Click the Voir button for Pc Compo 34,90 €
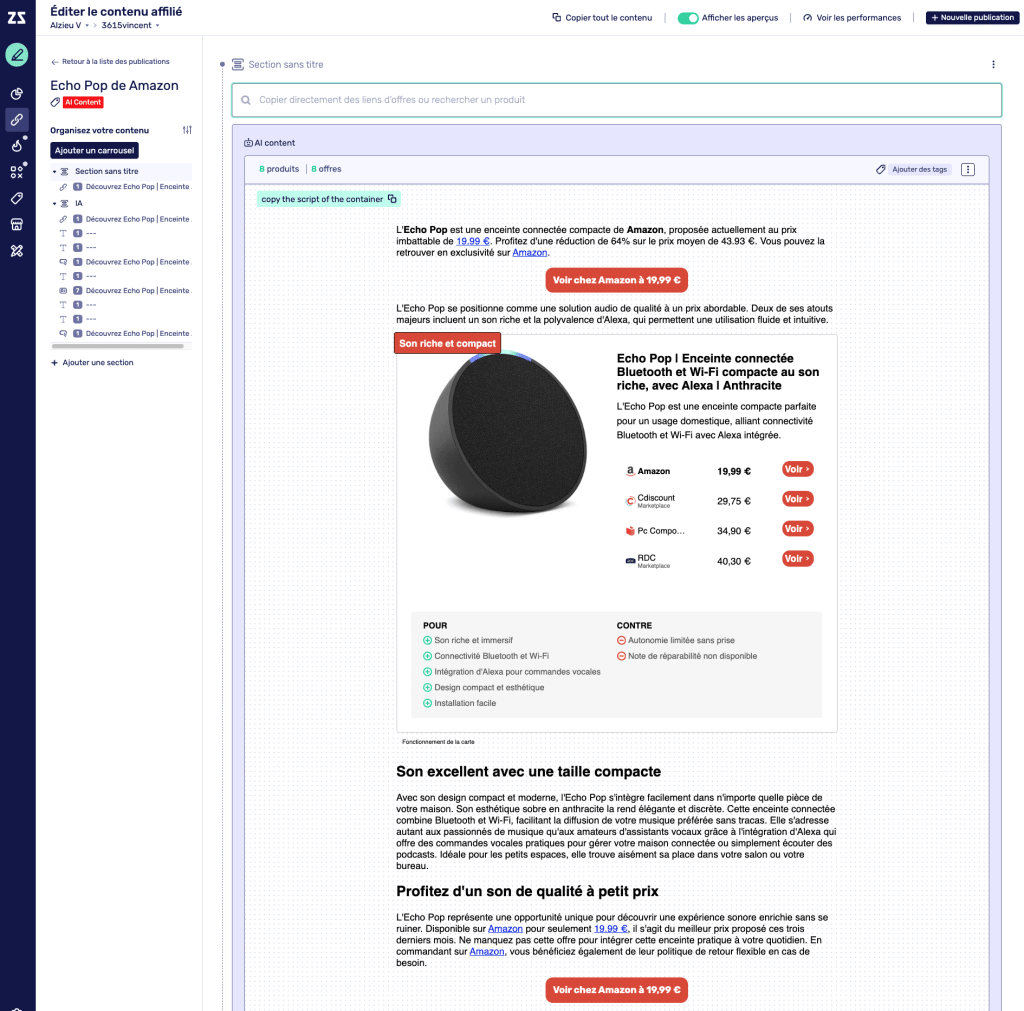 [797, 529]
